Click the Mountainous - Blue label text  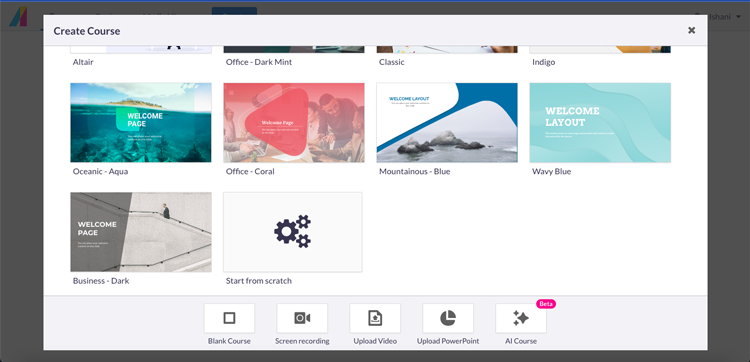(x=414, y=171)
